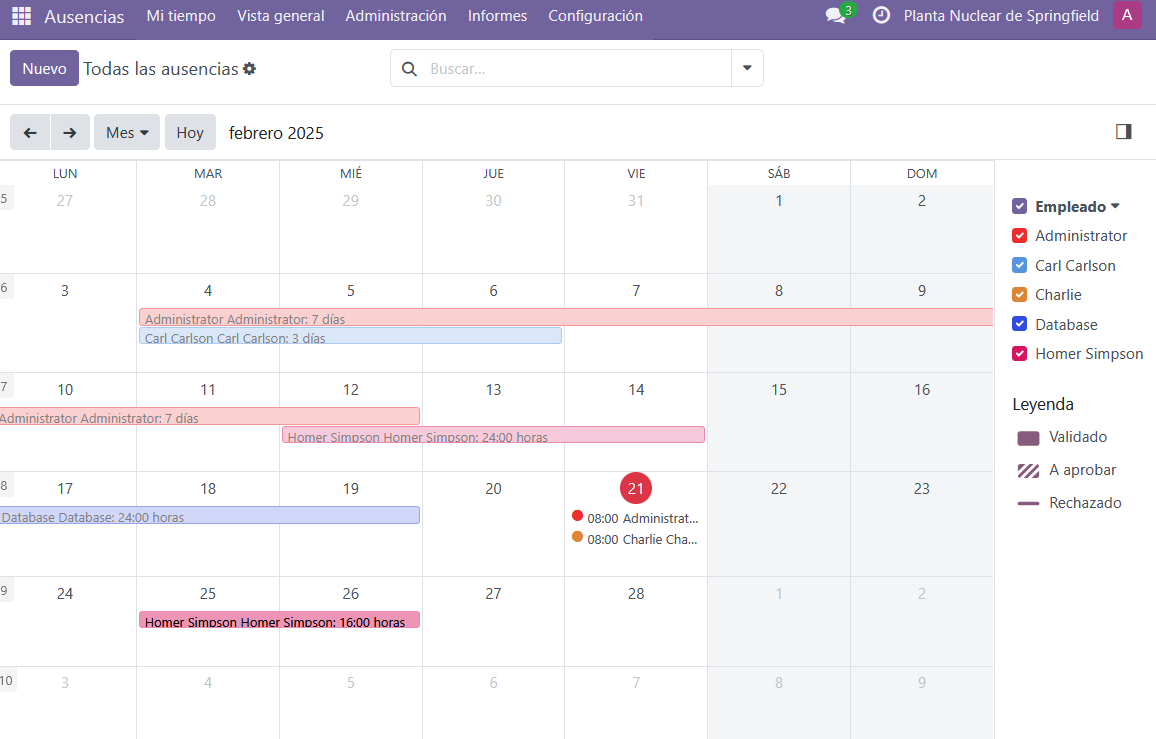The height and width of the screenshot is (739, 1156).
Task: Open the Configuración menu
Action: pyautogui.click(x=595, y=16)
